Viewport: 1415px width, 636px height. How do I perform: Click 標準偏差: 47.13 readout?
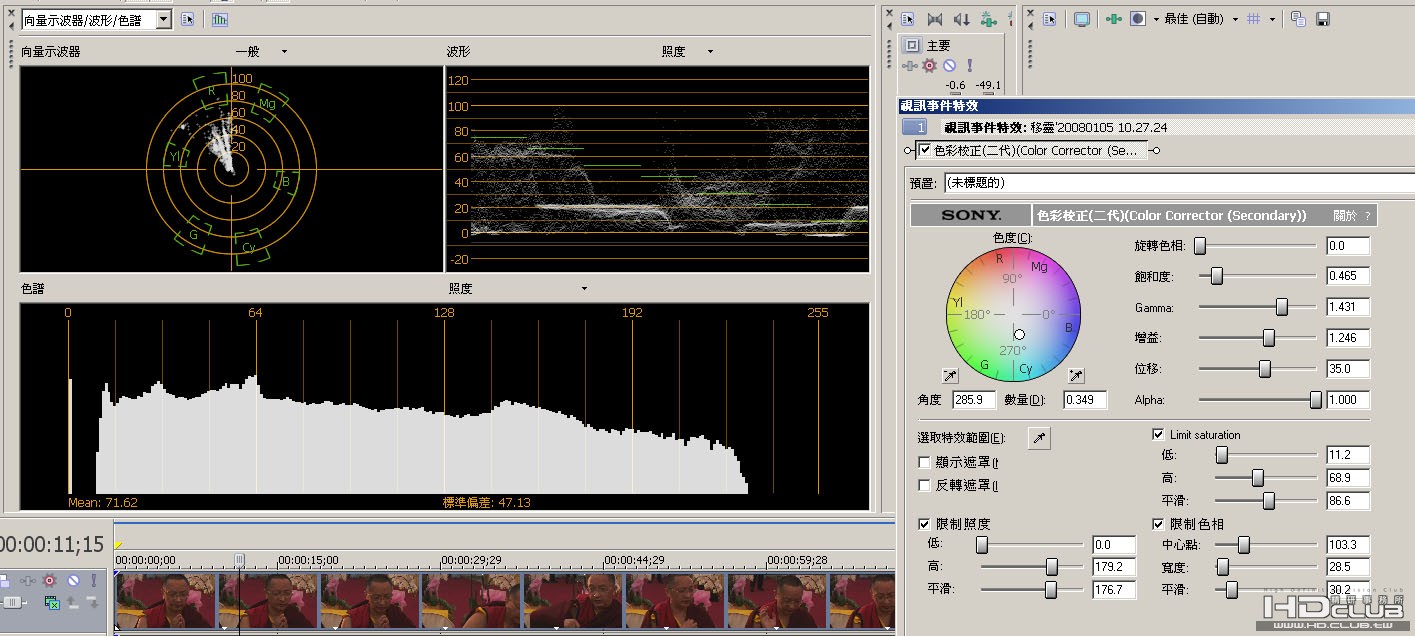coord(487,502)
